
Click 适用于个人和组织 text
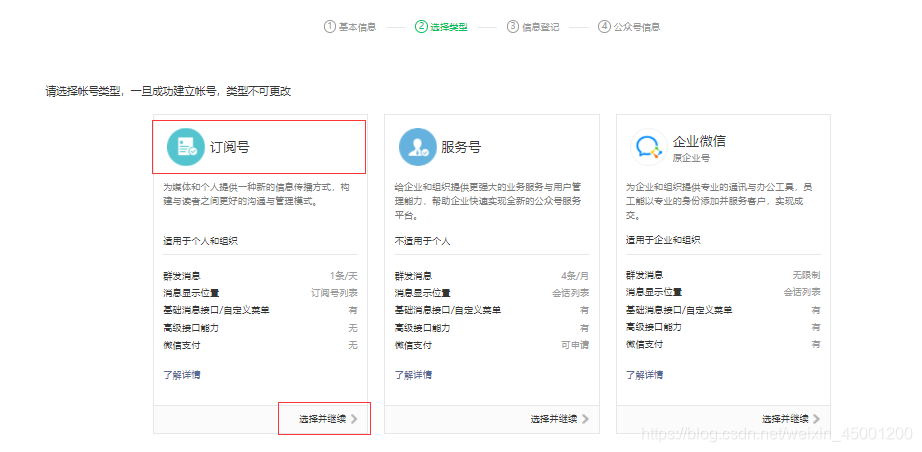[x=201, y=241]
